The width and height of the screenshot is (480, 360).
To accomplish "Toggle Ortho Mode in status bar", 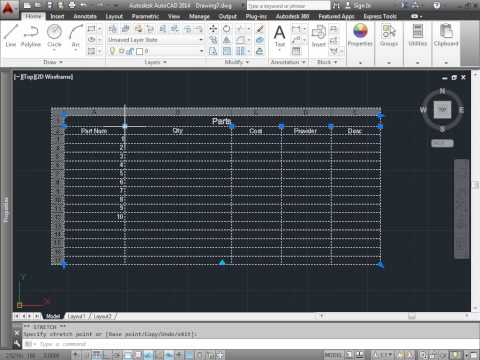I will [x=106, y=355].
